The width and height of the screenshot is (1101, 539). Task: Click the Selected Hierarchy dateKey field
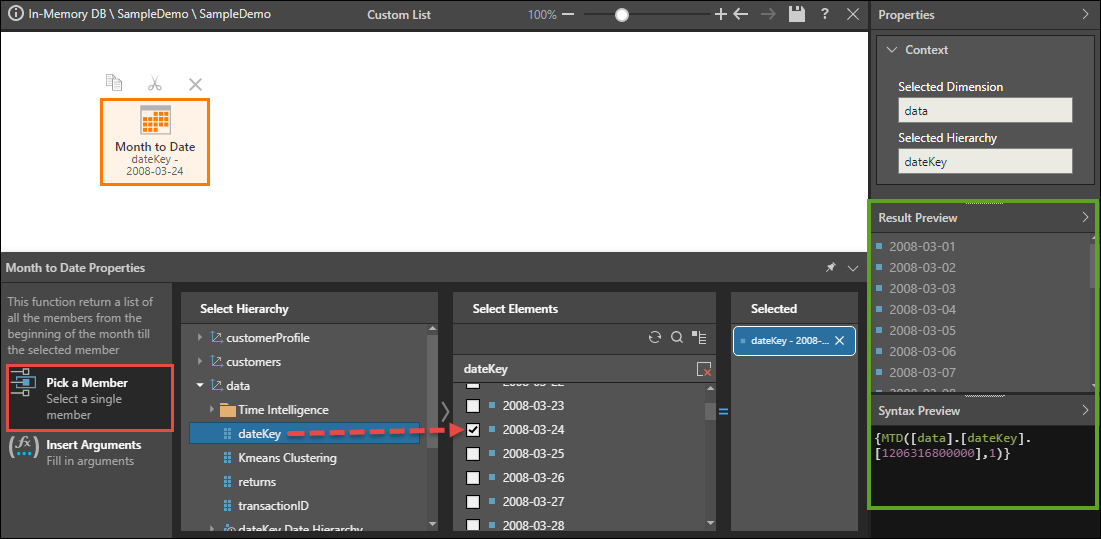[984, 161]
